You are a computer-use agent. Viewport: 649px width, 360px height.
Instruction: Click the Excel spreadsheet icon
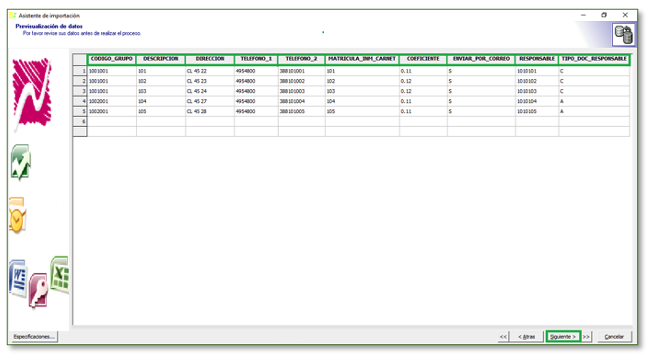click(60, 275)
